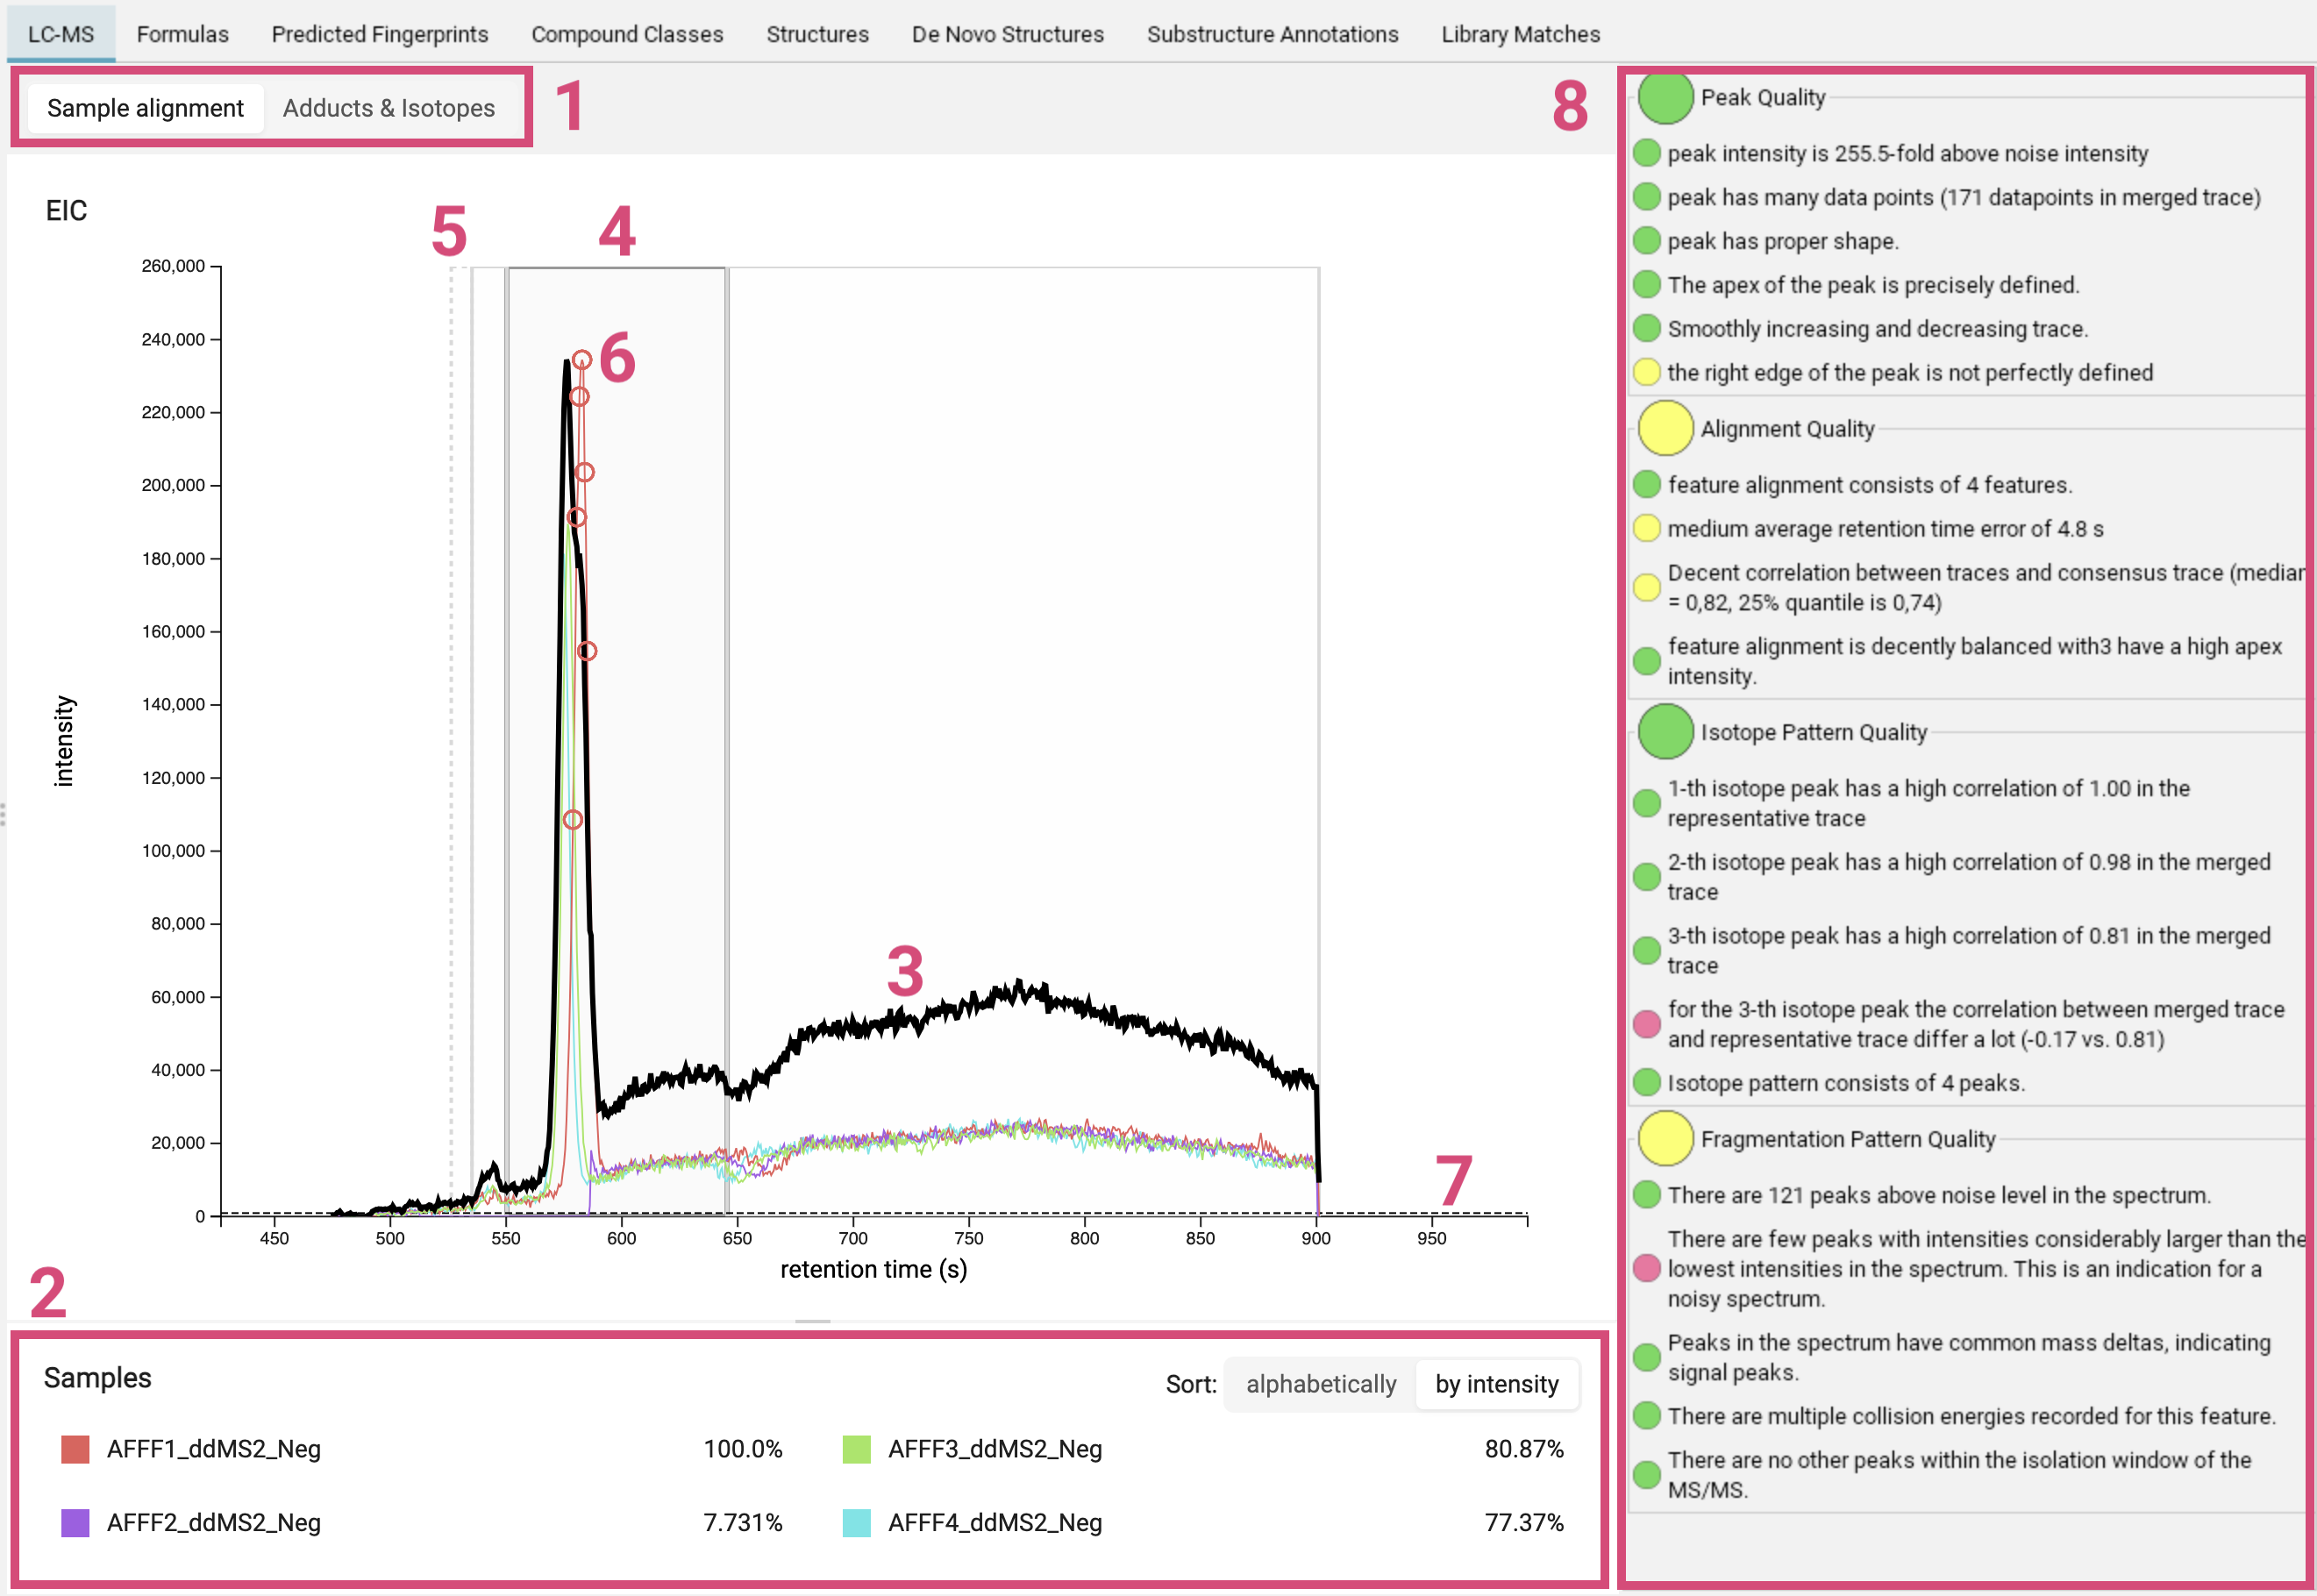Select sample AFFF3_ddMS2_Neg in list
Screen dimensions: 2317x1596
[995, 1449]
